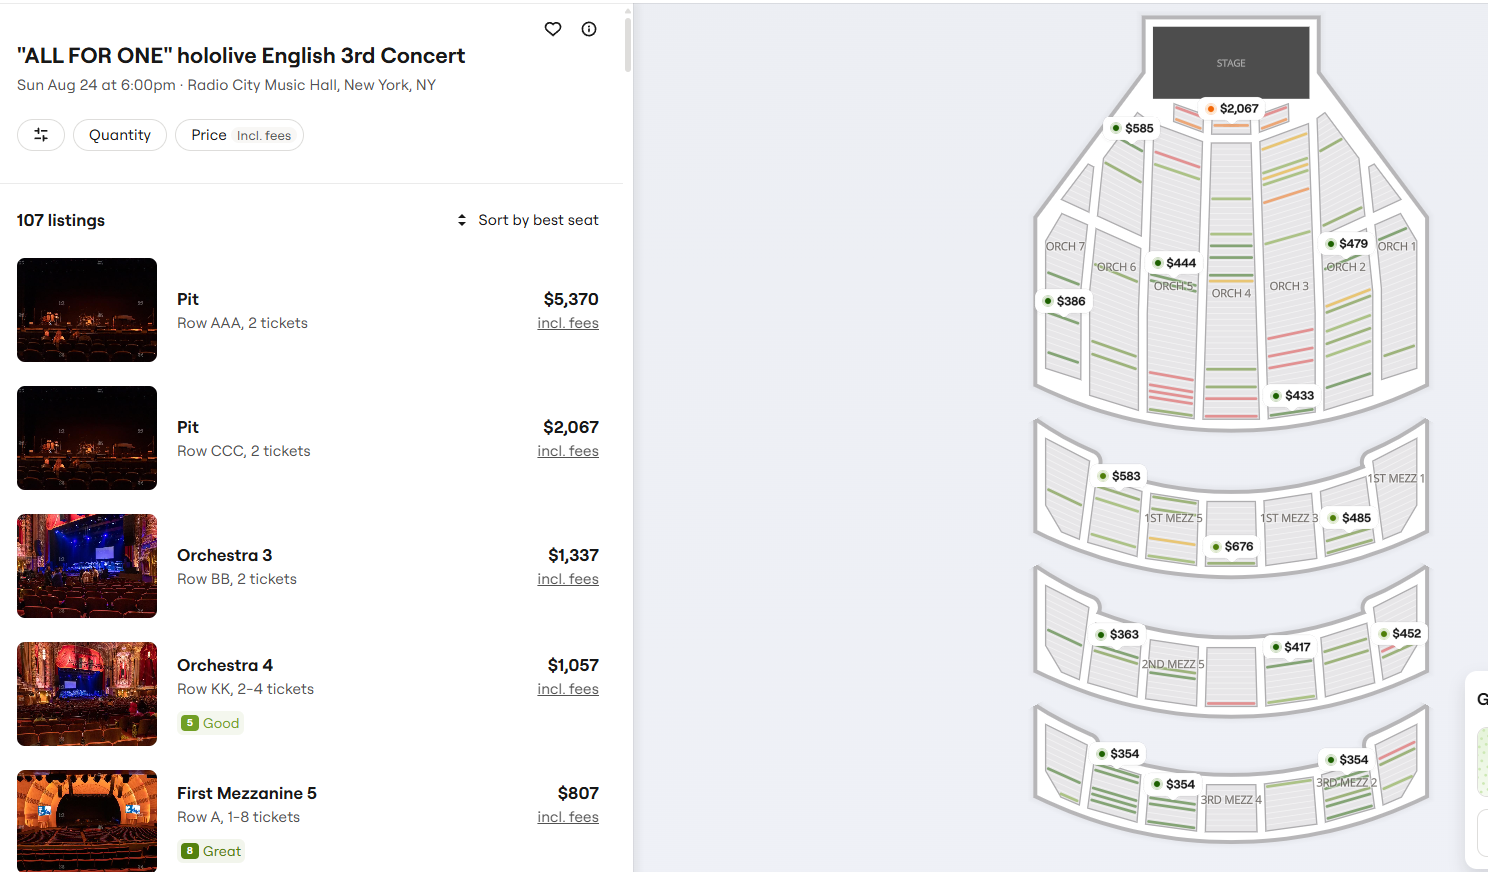Open Pit Row CCC listing thumbnail
The height and width of the screenshot is (872, 1488).
(x=87, y=438)
